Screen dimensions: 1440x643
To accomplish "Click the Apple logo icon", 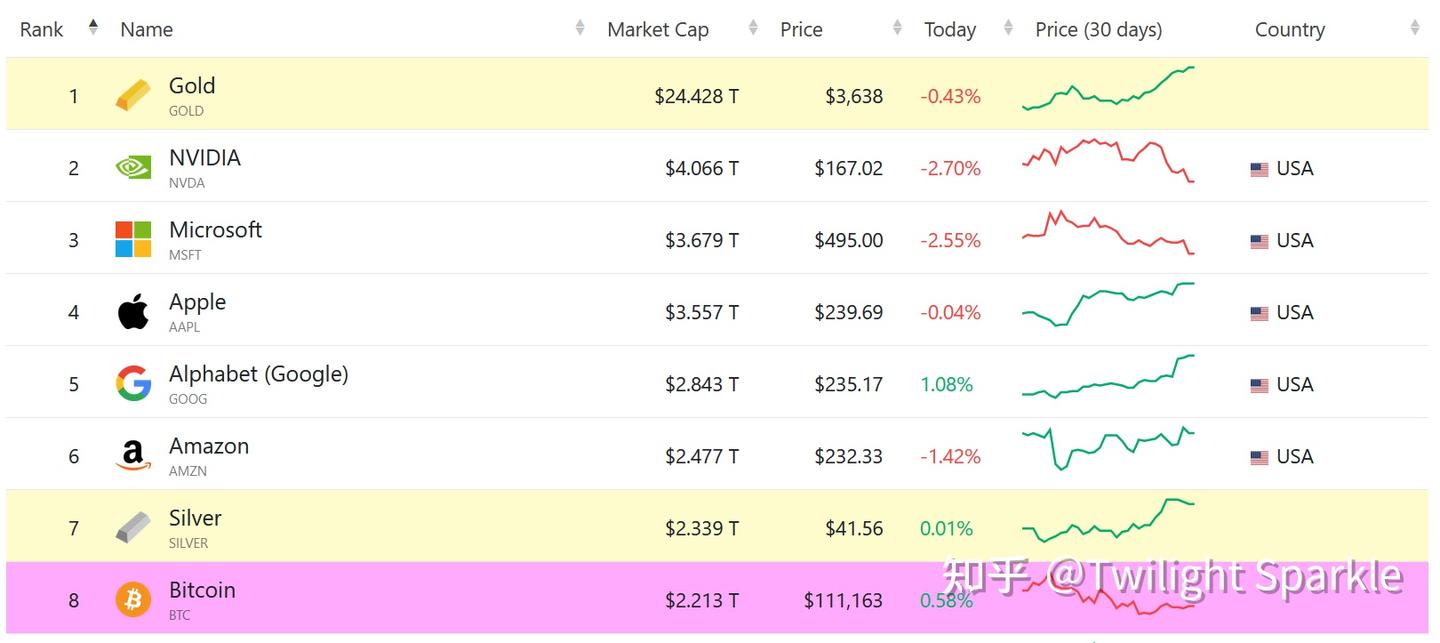I will [x=133, y=312].
